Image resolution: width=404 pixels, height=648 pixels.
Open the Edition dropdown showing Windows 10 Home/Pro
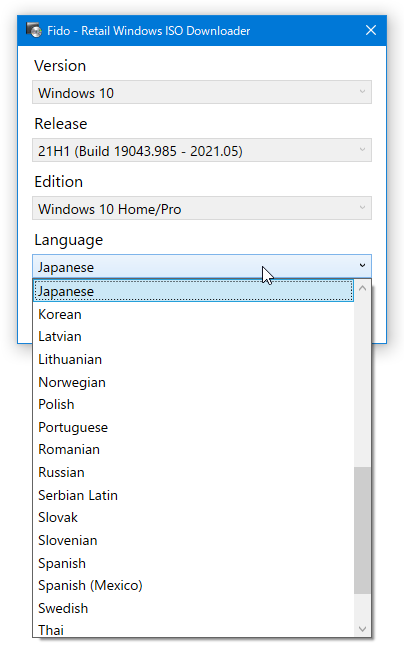(202, 208)
